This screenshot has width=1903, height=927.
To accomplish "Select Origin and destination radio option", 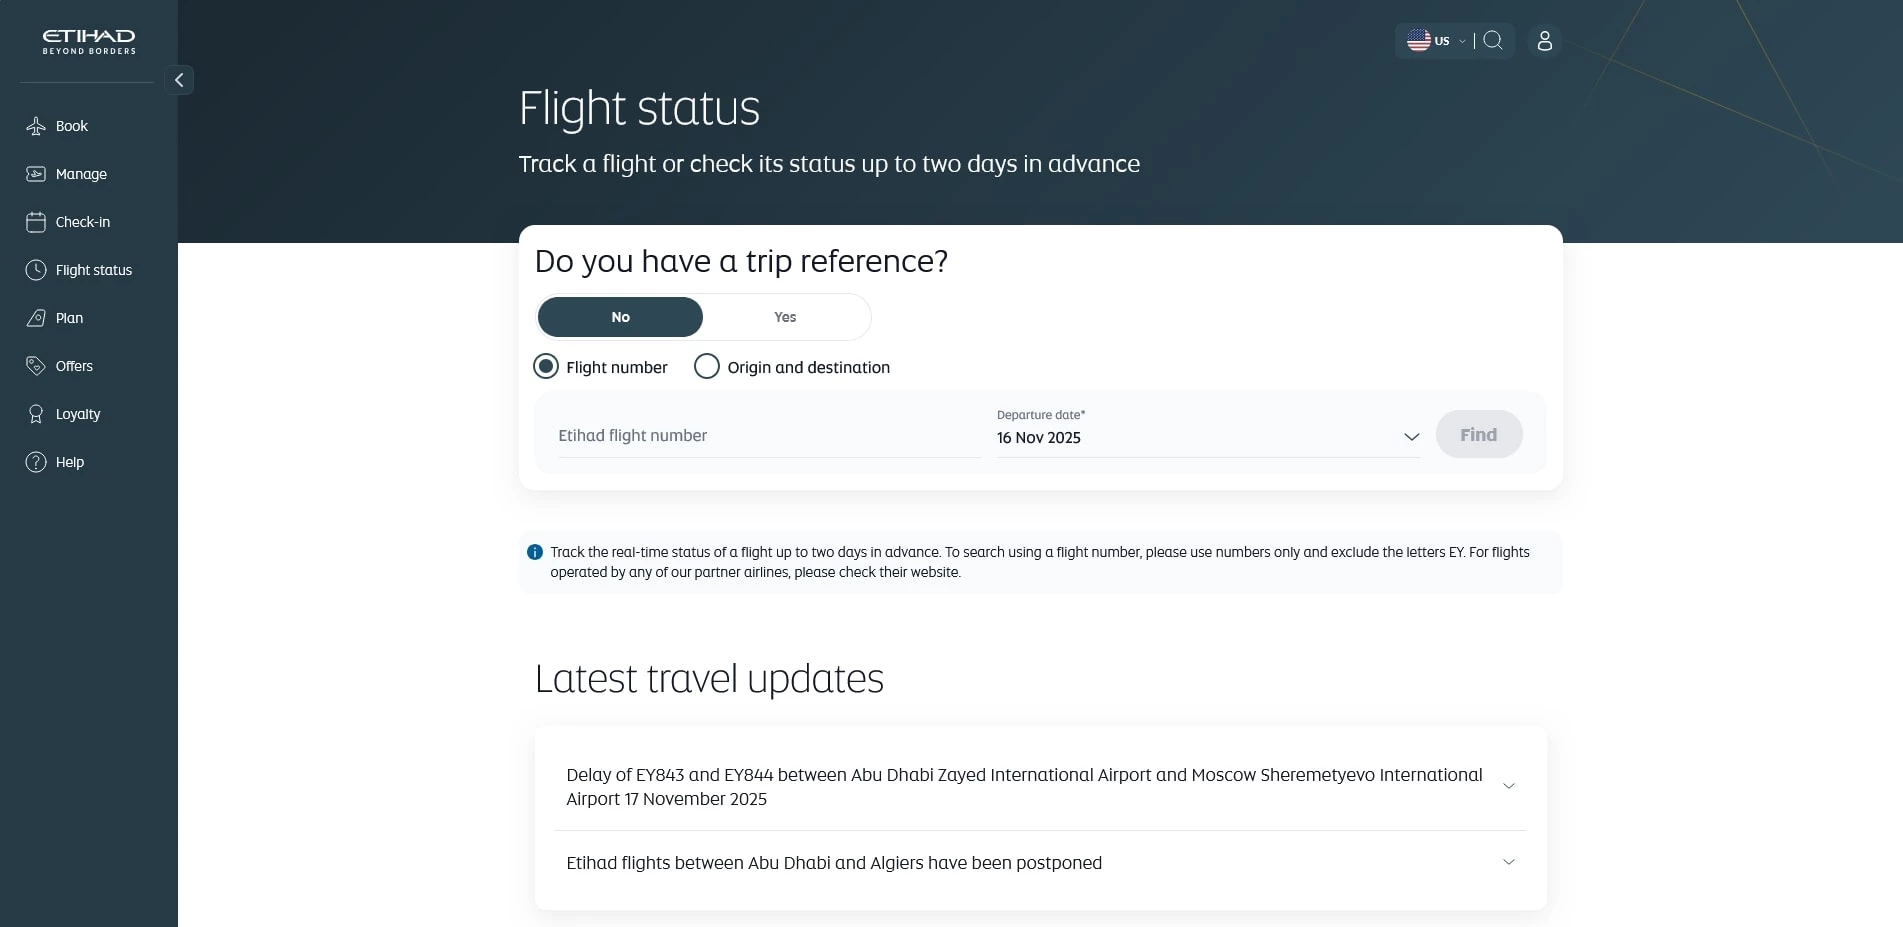I will (707, 367).
